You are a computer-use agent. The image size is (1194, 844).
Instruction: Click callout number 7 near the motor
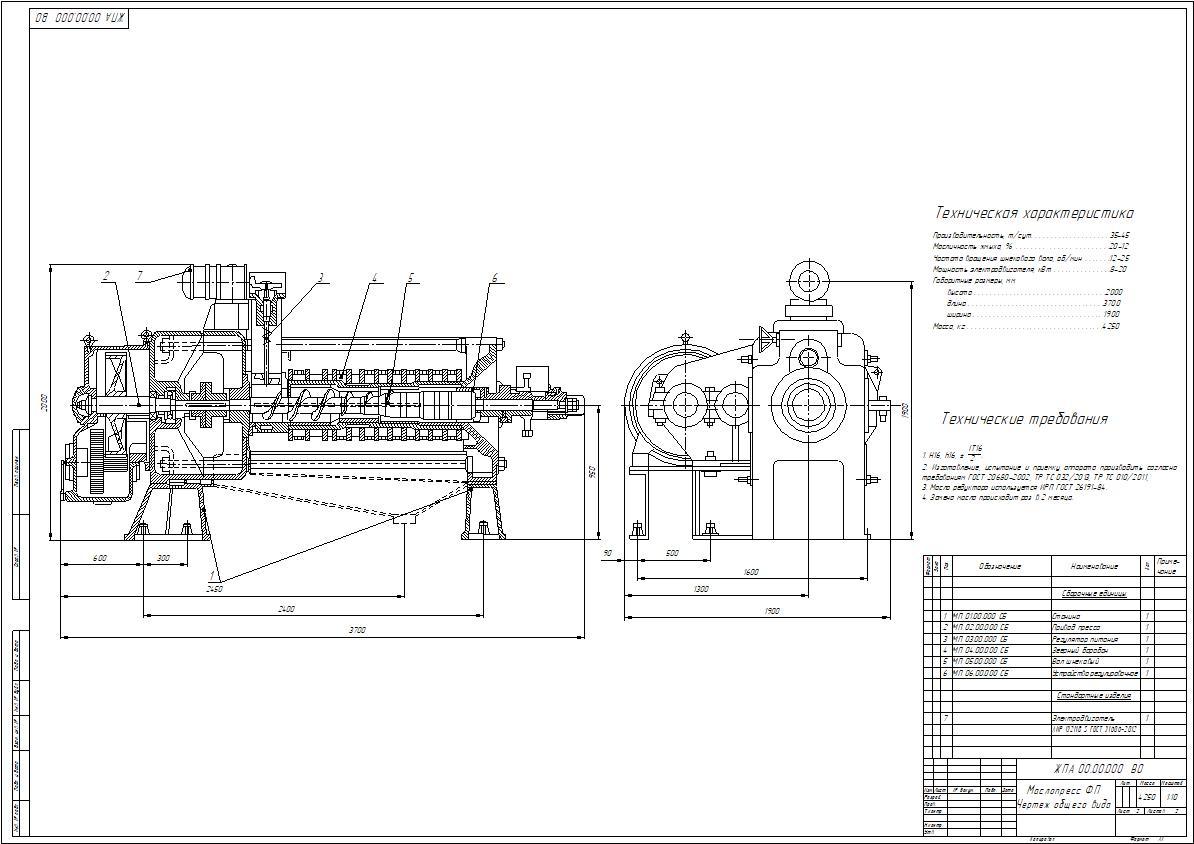[x=140, y=274]
